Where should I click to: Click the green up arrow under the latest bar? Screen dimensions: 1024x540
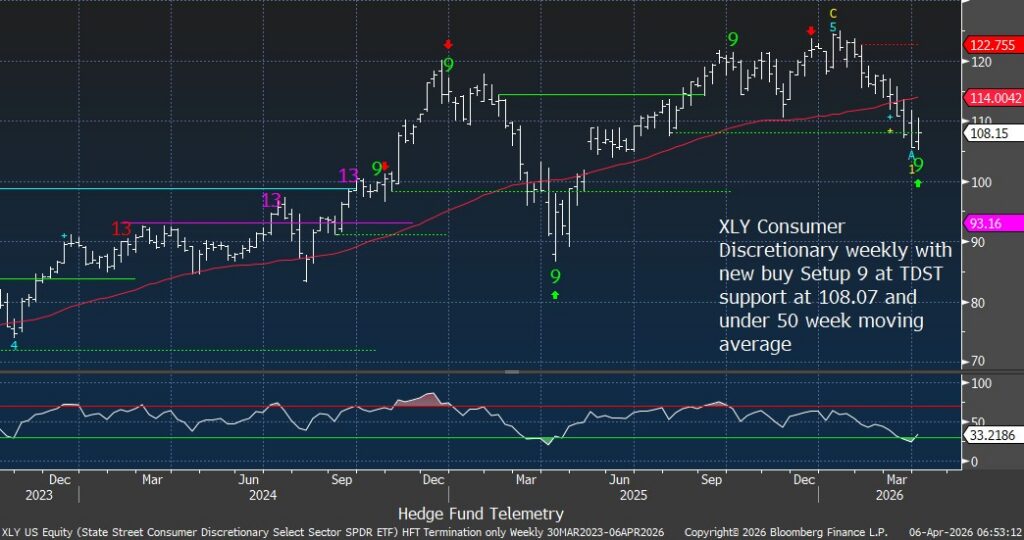pos(918,183)
